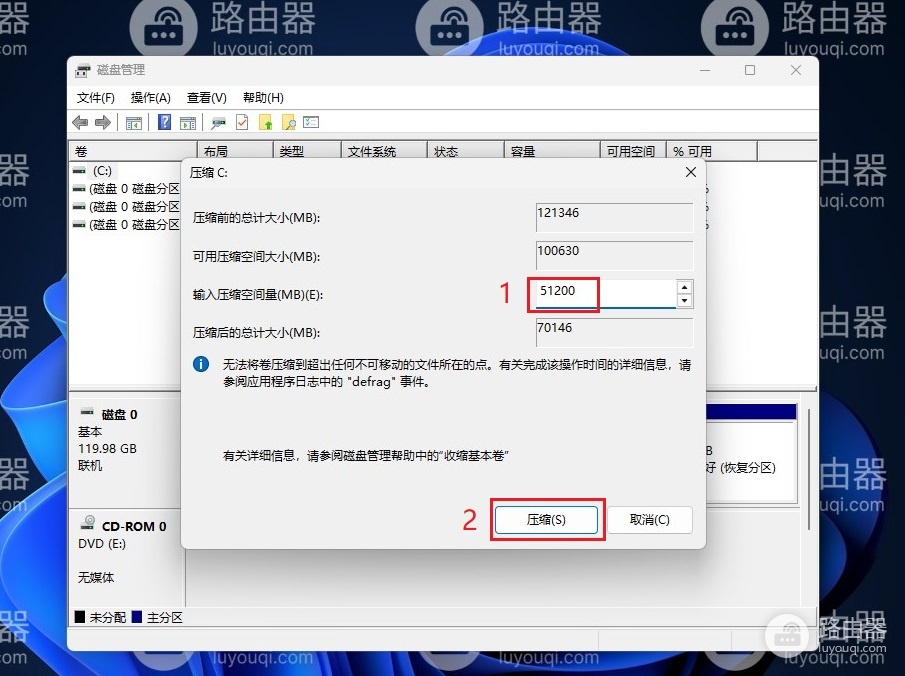
Task: Open the 操作(A) menu
Action: [x=151, y=98]
